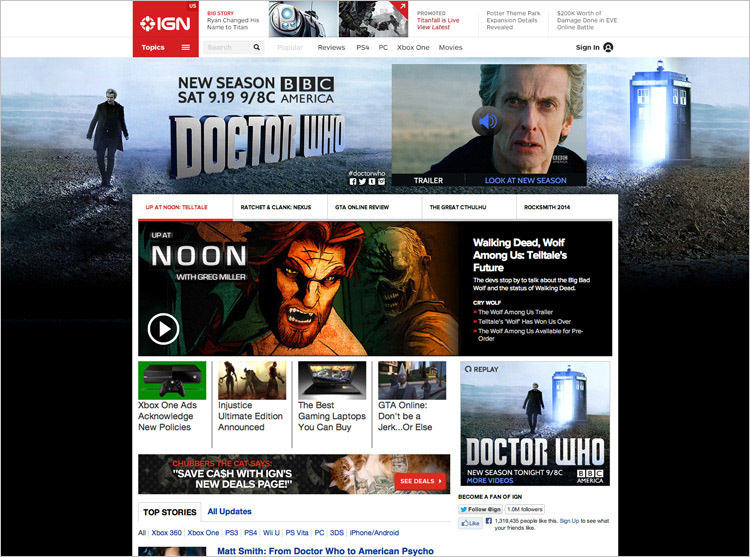Click the Best Gaming Laptops thumbnail

tap(332, 380)
